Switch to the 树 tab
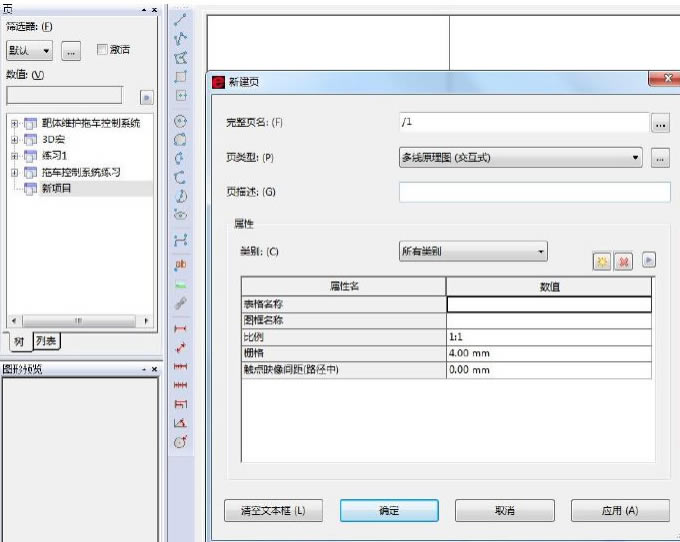680x542 pixels. coord(18,341)
